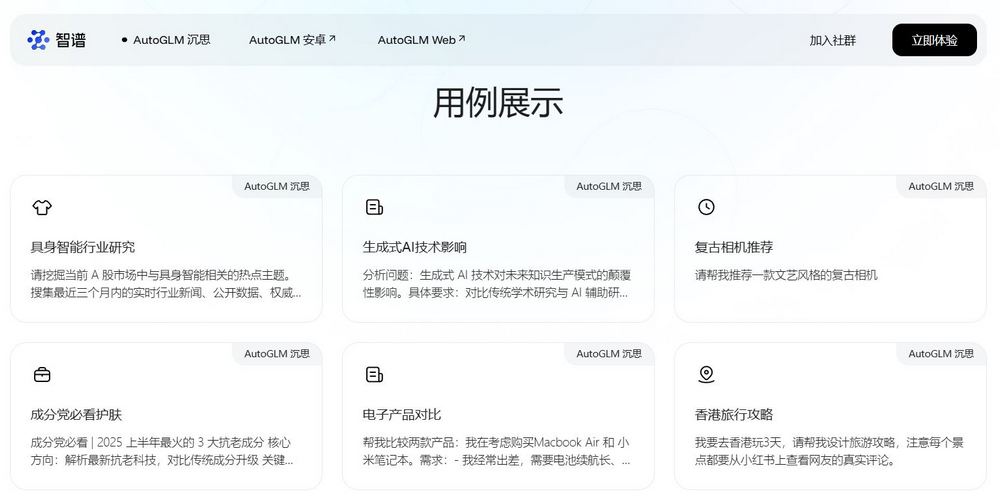Open the AutoGLM 安卓 external link
The image size is (1000, 504).
[292, 40]
